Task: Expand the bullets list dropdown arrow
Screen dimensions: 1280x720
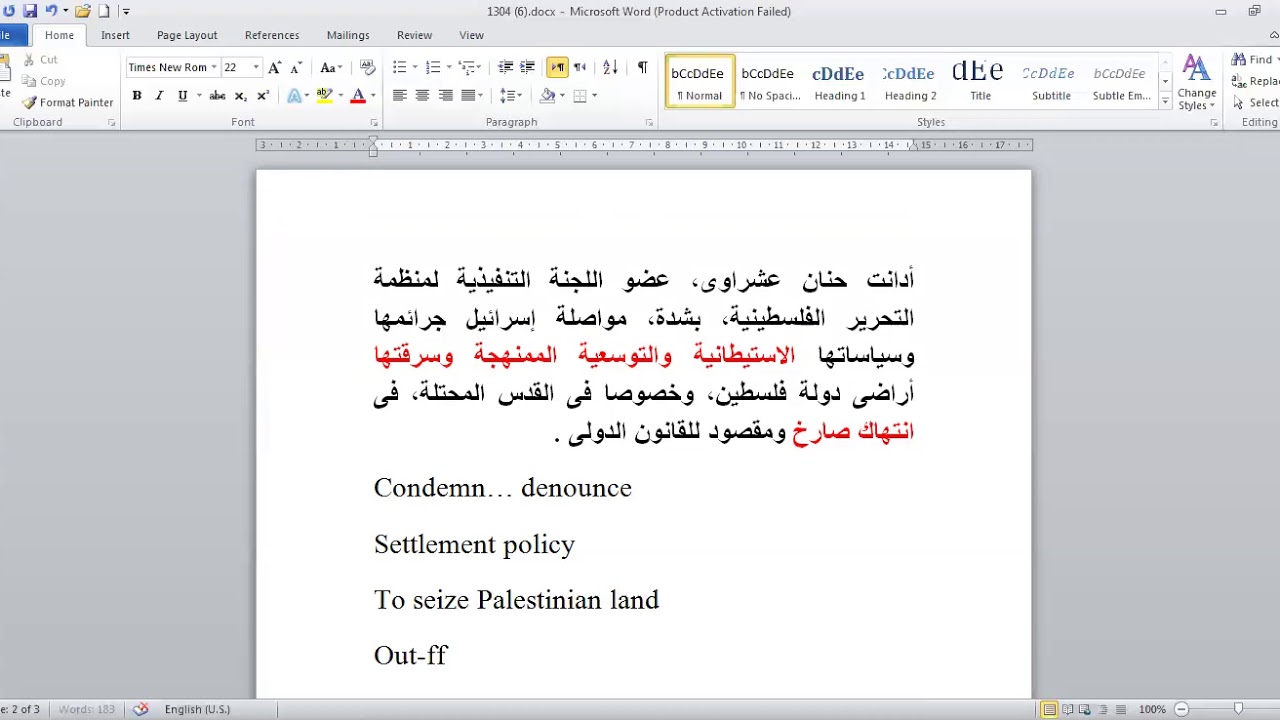Action: (415, 67)
